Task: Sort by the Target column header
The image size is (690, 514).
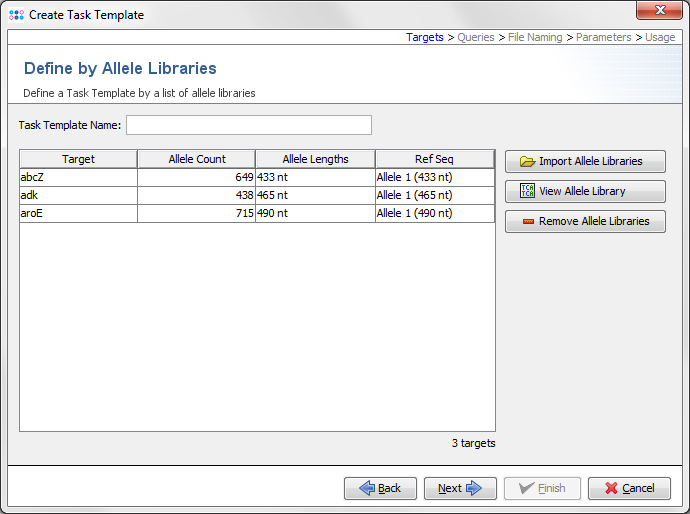Action: (x=78, y=159)
